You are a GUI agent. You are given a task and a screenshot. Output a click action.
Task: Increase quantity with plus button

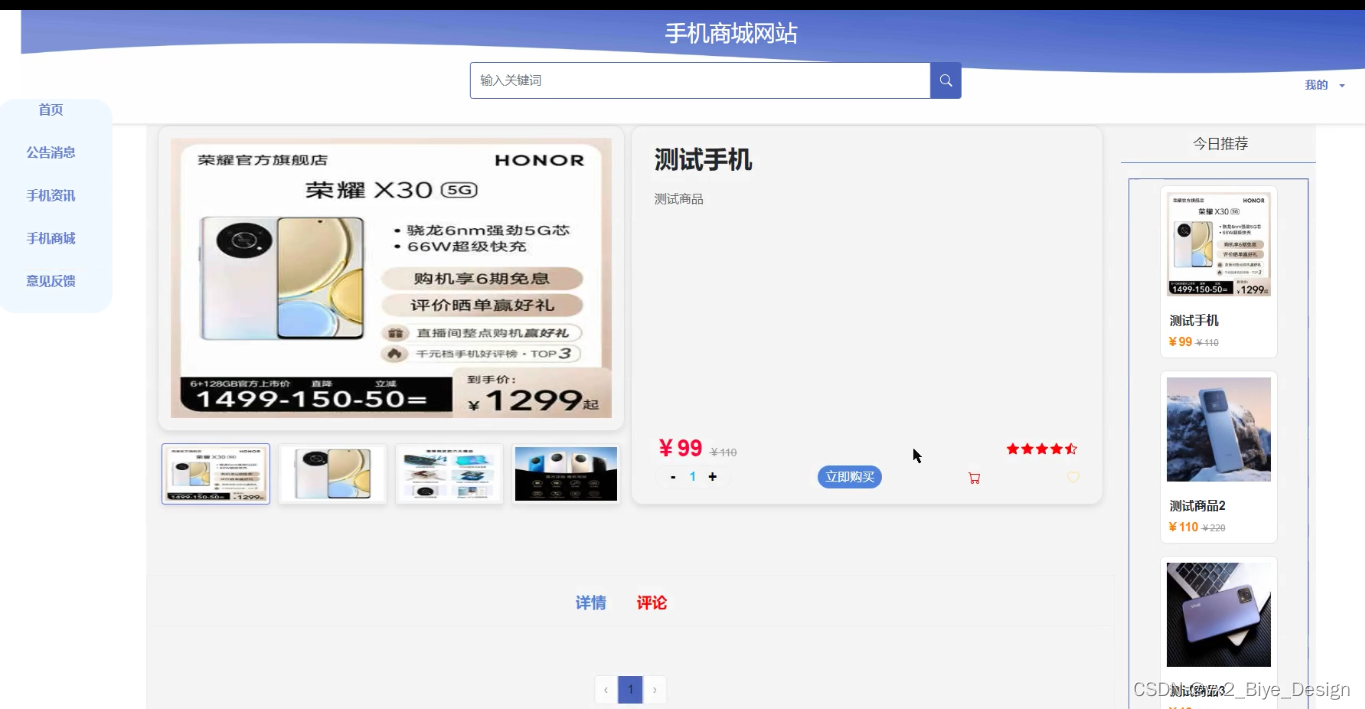(x=712, y=477)
